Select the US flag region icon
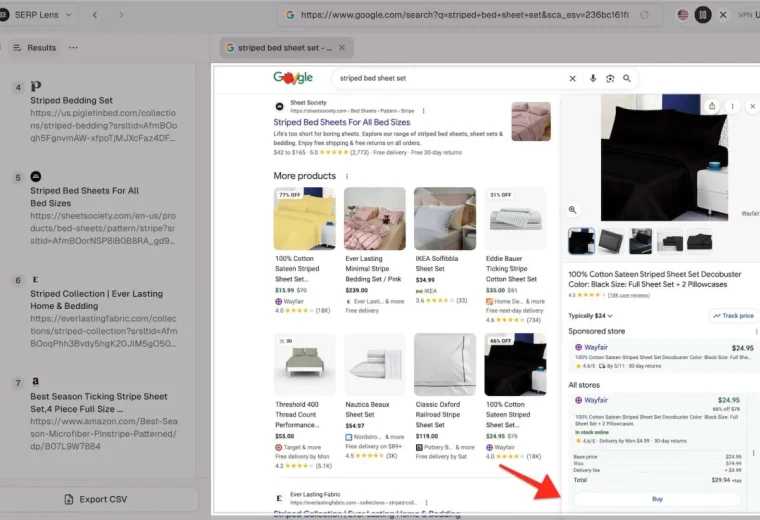This screenshot has height=520, width=760. [683, 15]
